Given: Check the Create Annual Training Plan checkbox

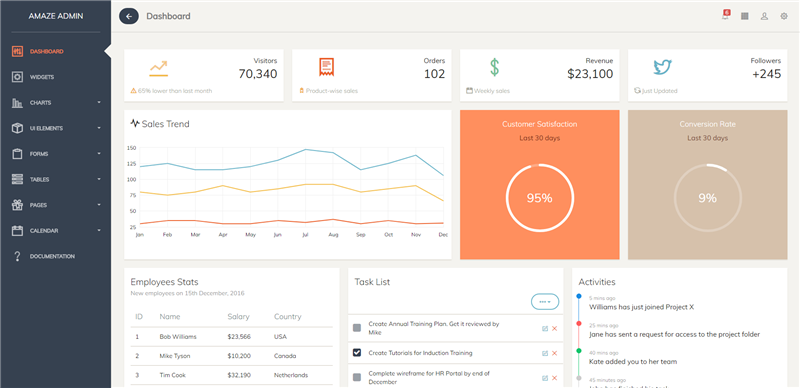Looking at the screenshot, I should click(x=357, y=328).
